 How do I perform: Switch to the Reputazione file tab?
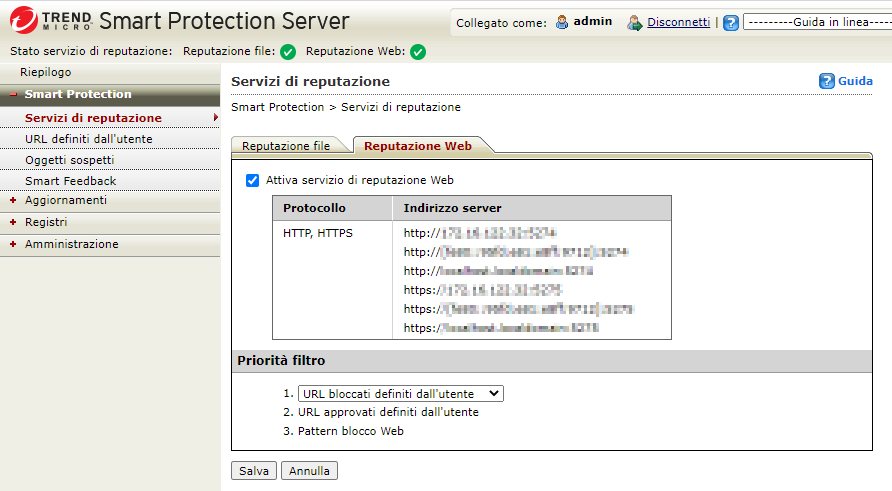tap(286, 146)
